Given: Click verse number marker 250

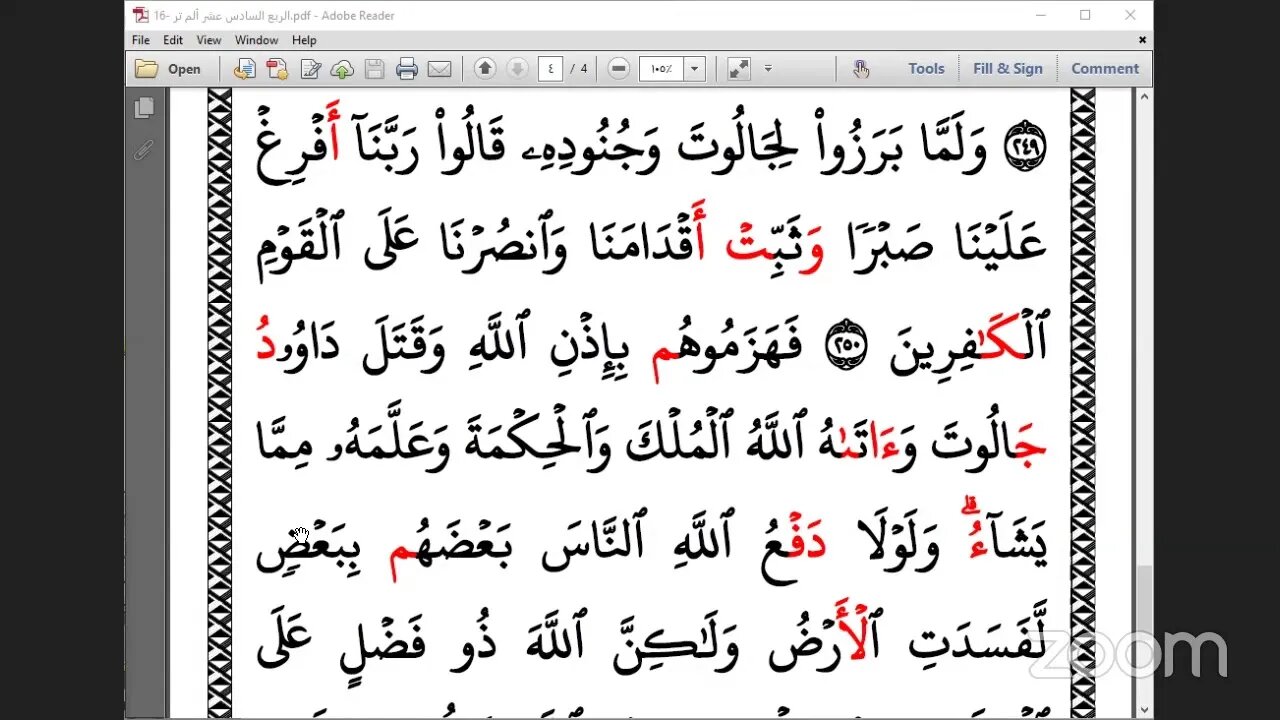Looking at the screenshot, I should 847,343.
